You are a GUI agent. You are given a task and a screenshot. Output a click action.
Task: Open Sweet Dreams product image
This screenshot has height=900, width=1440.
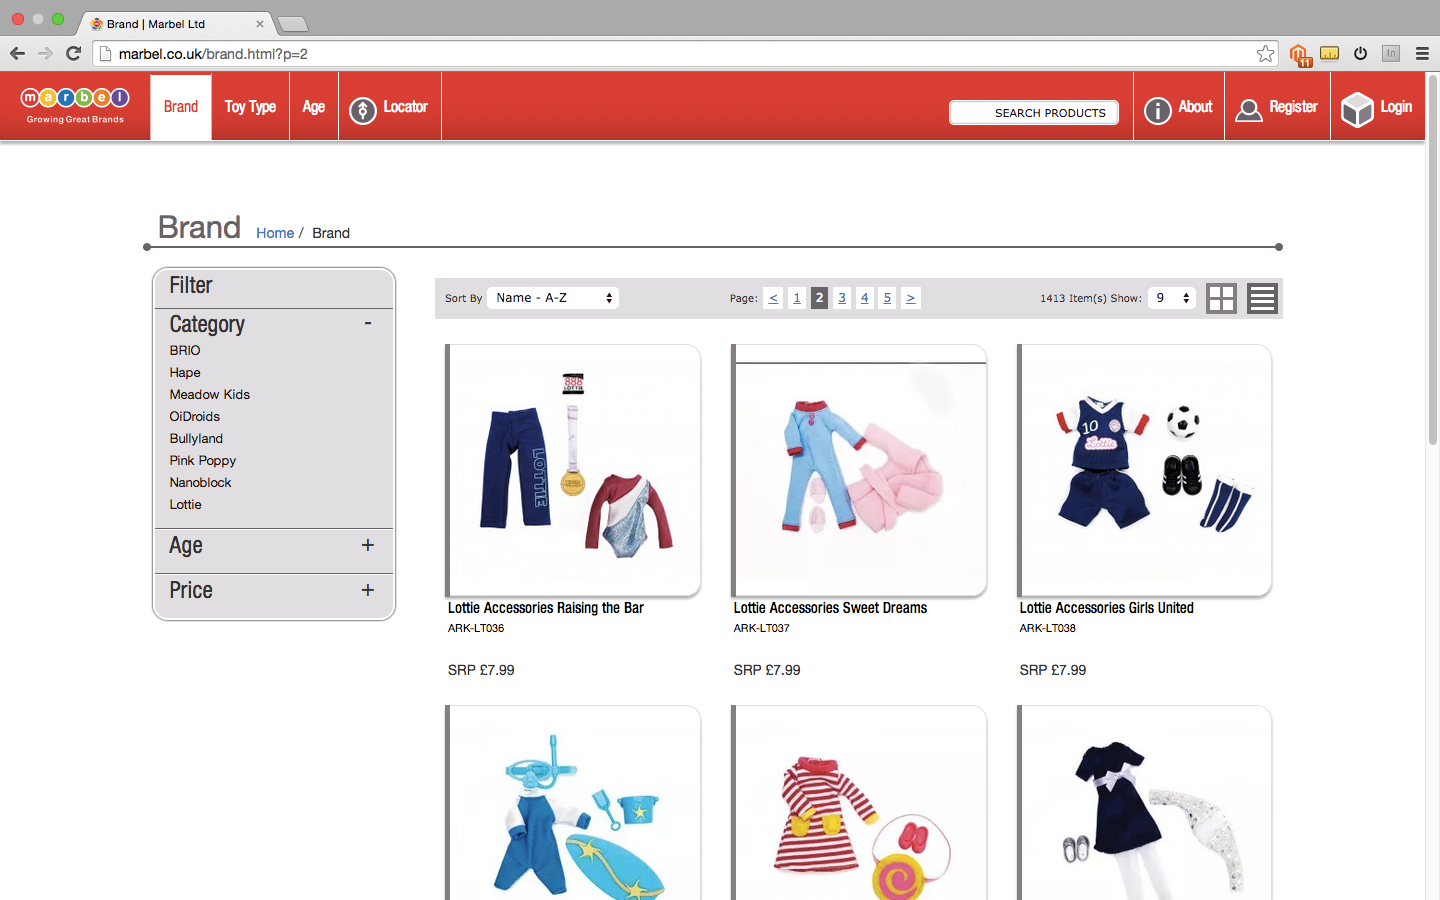click(x=859, y=470)
